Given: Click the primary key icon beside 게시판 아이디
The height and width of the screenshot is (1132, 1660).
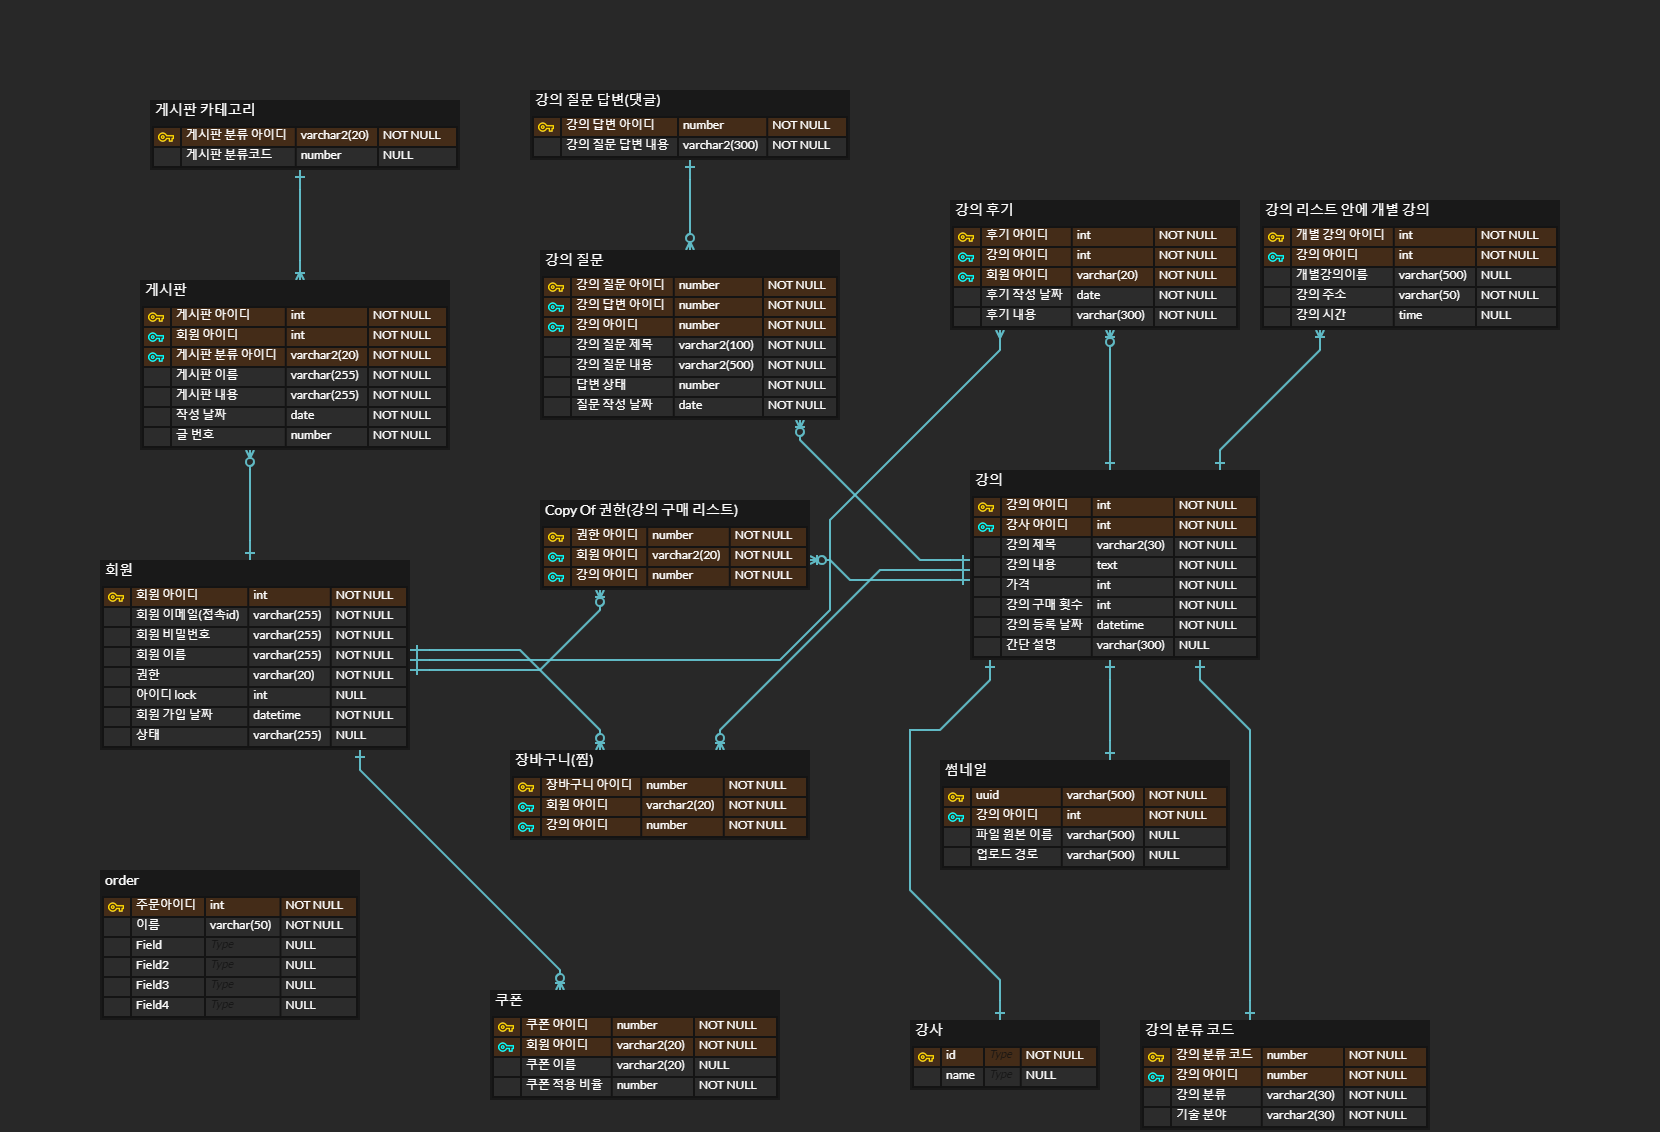Looking at the screenshot, I should click(156, 315).
